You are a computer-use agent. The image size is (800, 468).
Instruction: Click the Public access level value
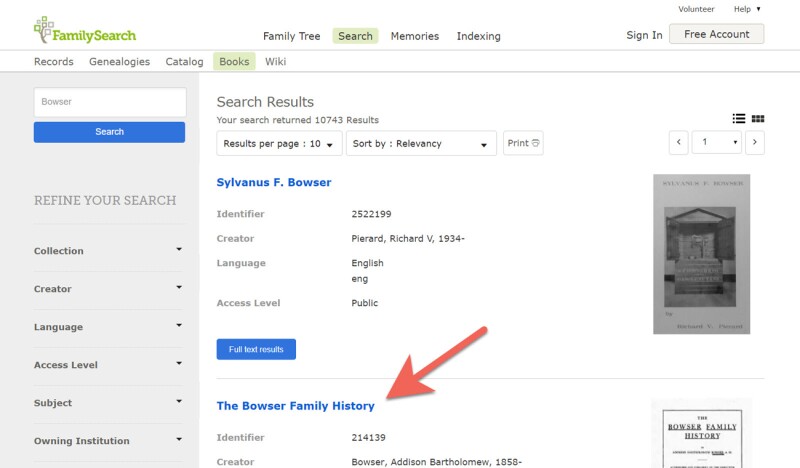(x=364, y=303)
